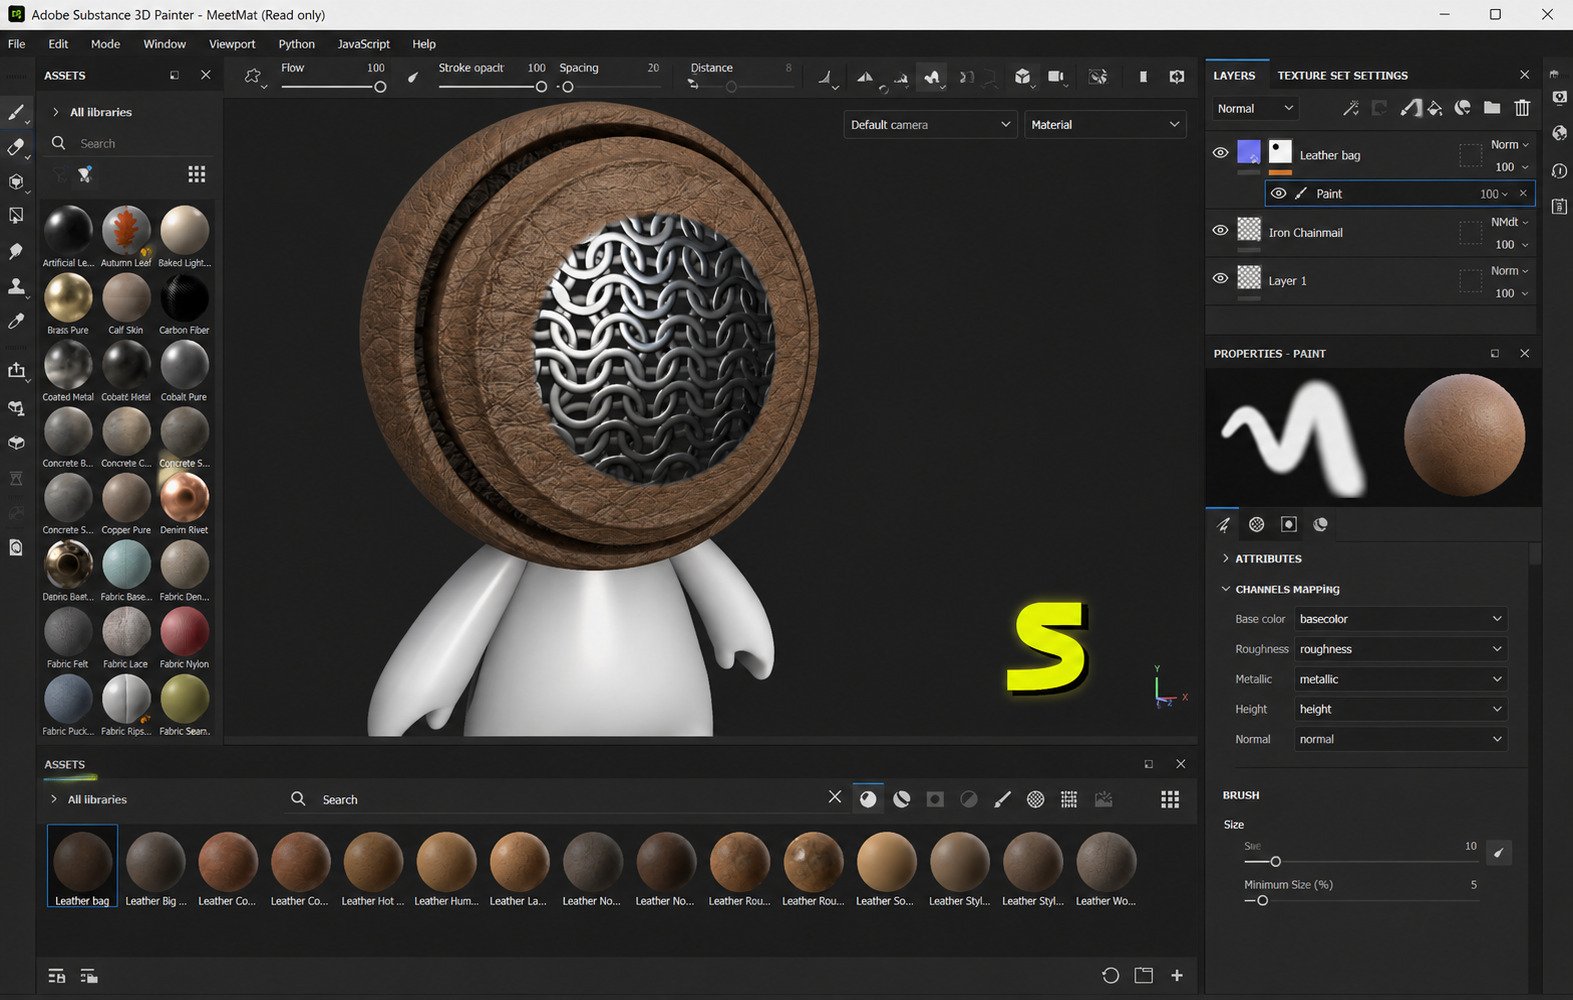This screenshot has height=1000, width=1573.
Task: Open Material display mode dropdown
Action: coord(1105,125)
